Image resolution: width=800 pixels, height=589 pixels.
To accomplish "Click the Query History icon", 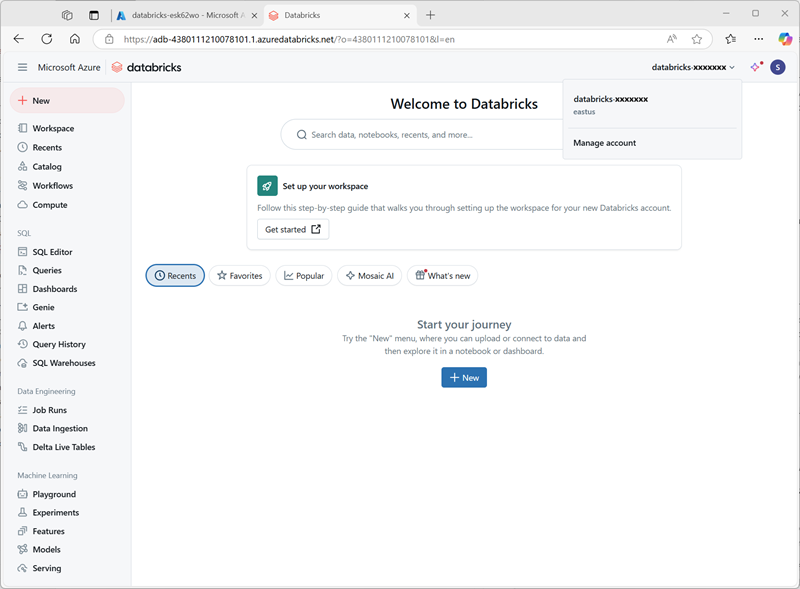I will (x=22, y=344).
